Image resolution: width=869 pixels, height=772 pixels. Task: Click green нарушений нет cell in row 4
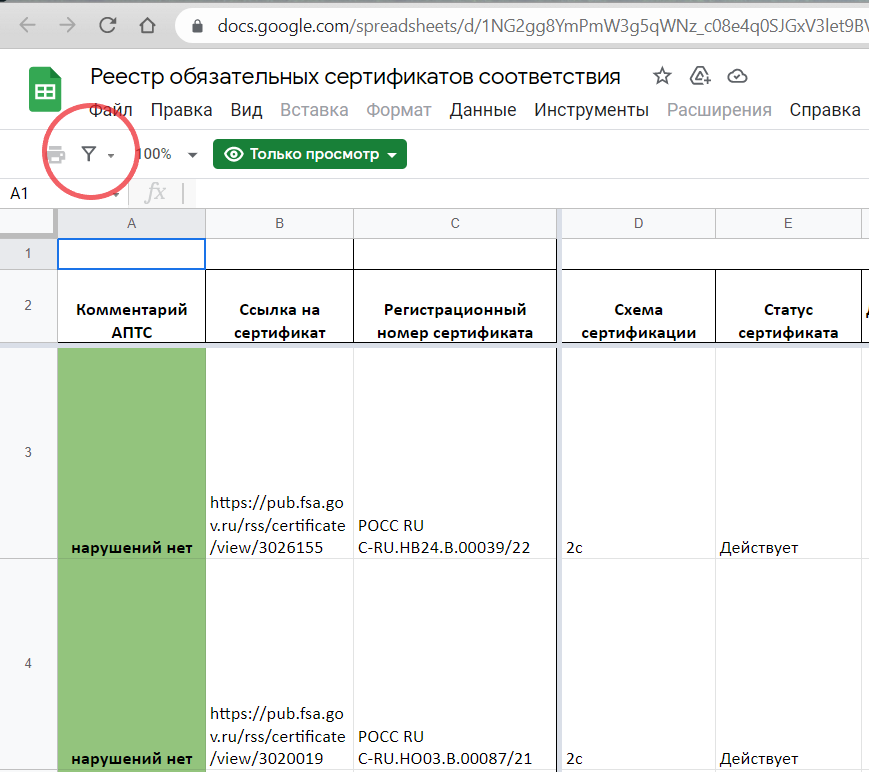coord(131,663)
